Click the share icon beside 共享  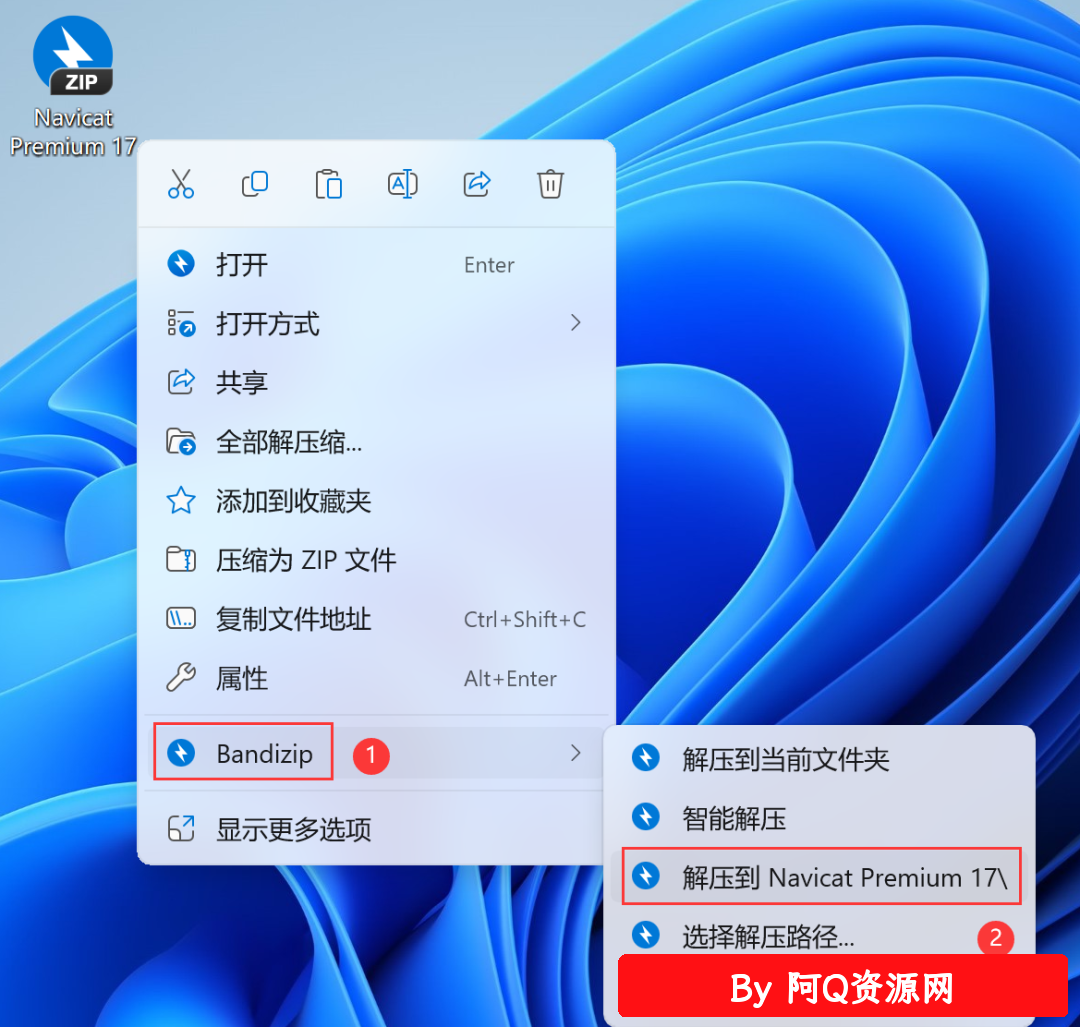[181, 382]
